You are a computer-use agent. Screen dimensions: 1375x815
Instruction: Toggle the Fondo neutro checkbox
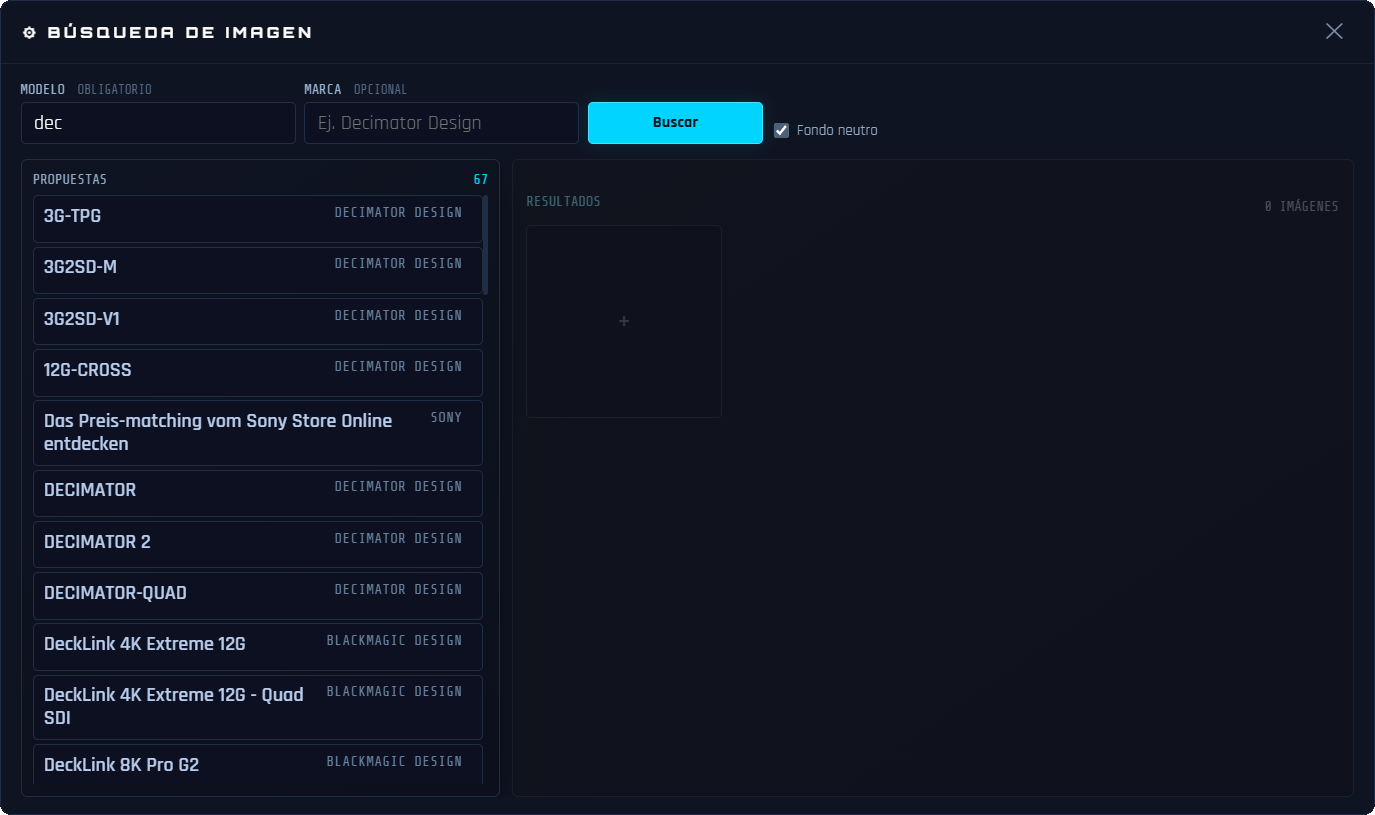(782, 130)
